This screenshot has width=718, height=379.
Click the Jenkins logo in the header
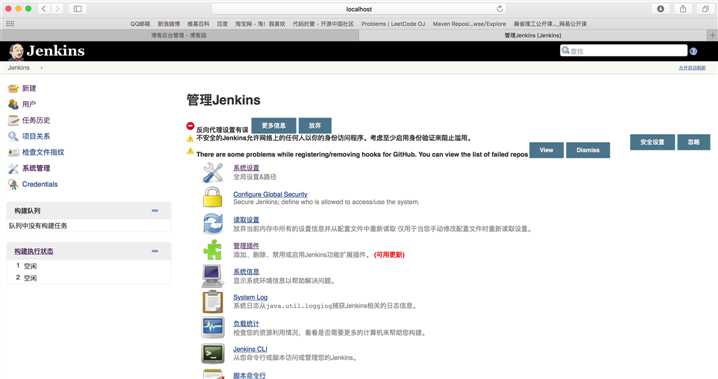point(46,51)
